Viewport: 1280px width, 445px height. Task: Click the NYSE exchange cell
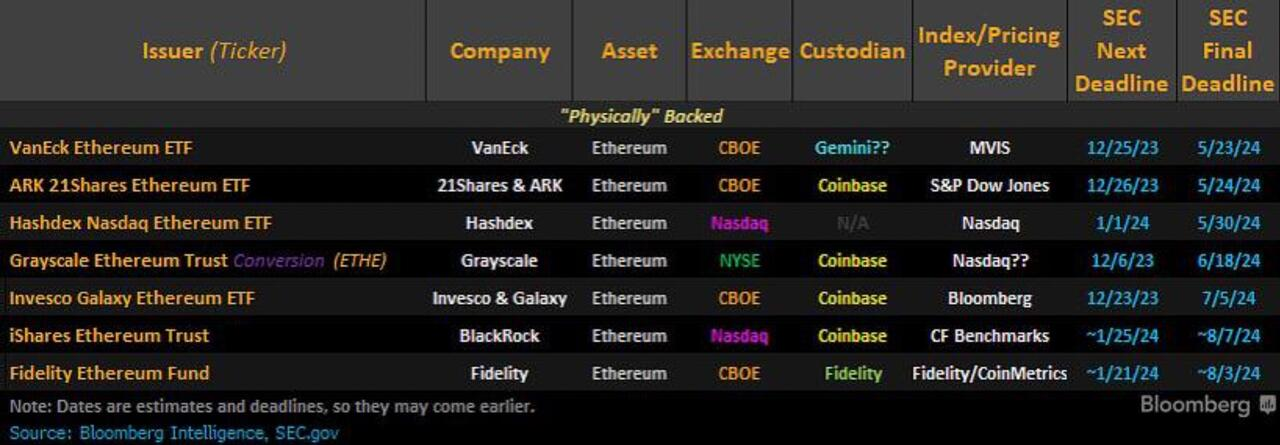[x=739, y=261]
